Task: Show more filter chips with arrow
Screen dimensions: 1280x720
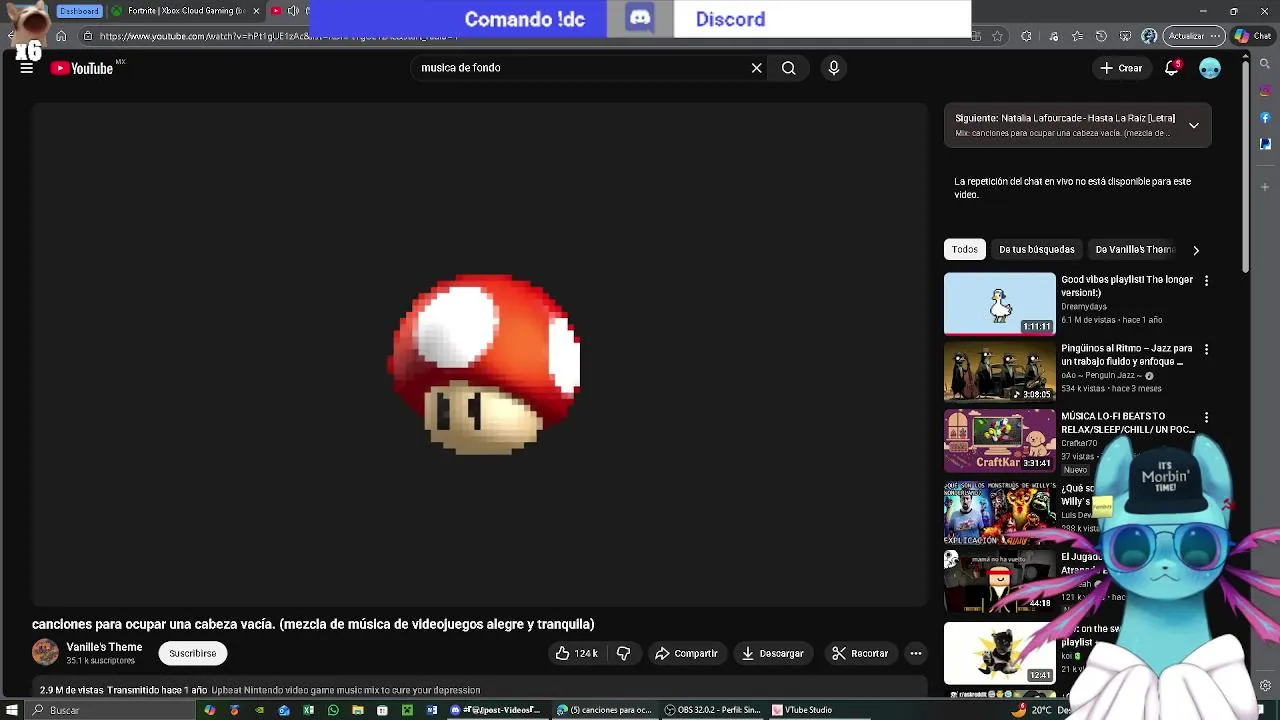Action: pyautogui.click(x=1196, y=250)
